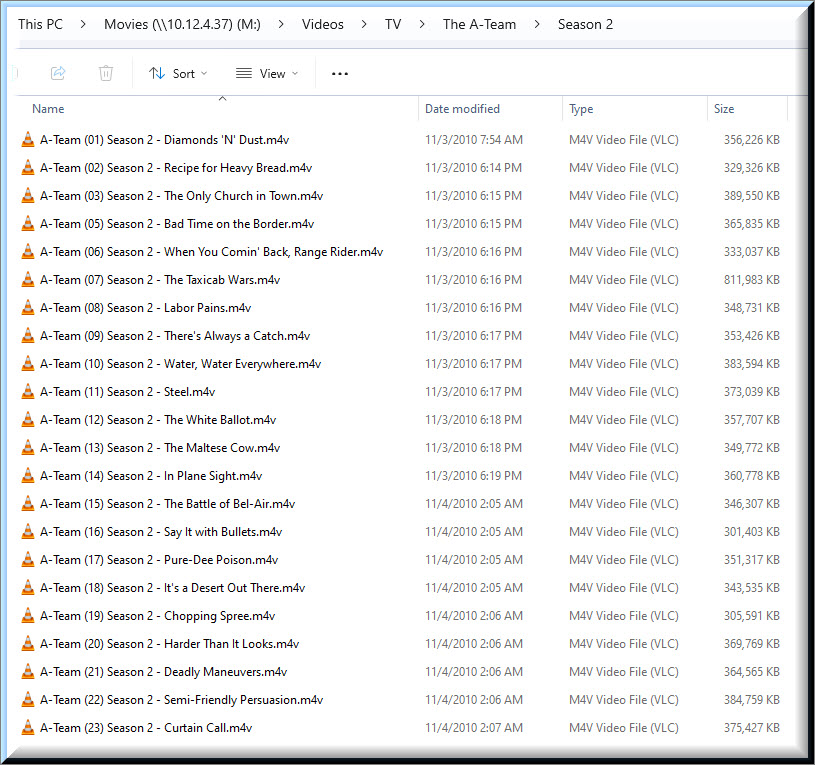Sort by the Name column header
Viewport: 815px width, 765px height.
click(48, 109)
